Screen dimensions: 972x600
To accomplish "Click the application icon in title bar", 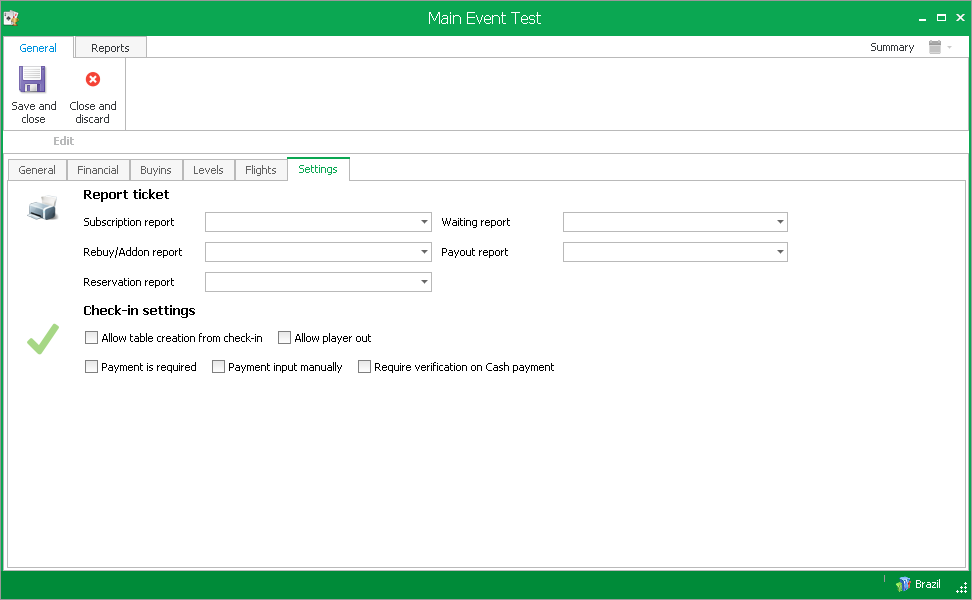I will tap(11, 18).
